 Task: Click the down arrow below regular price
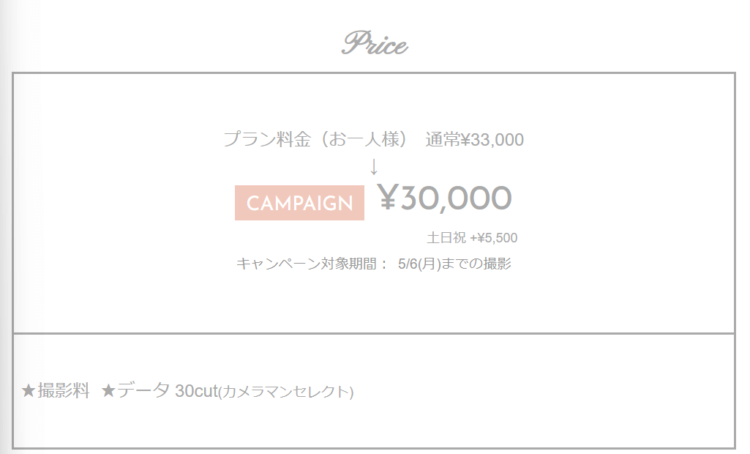click(x=374, y=167)
